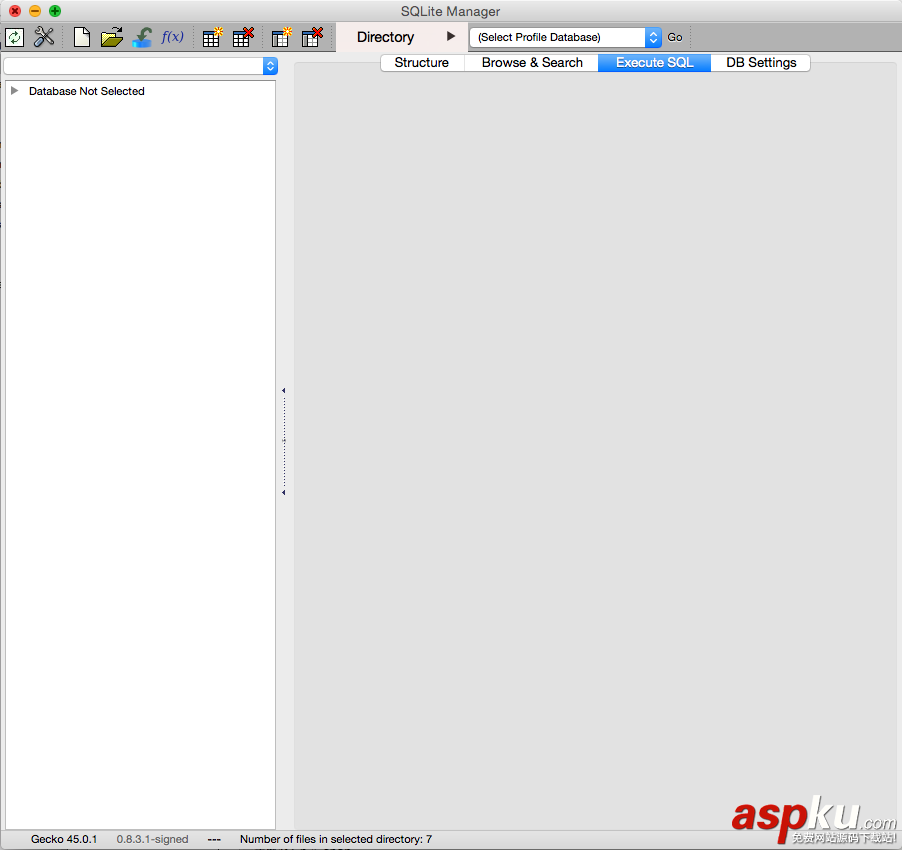Drop a table using the red X icon
Screen dimensions: 902x850
point(242,37)
